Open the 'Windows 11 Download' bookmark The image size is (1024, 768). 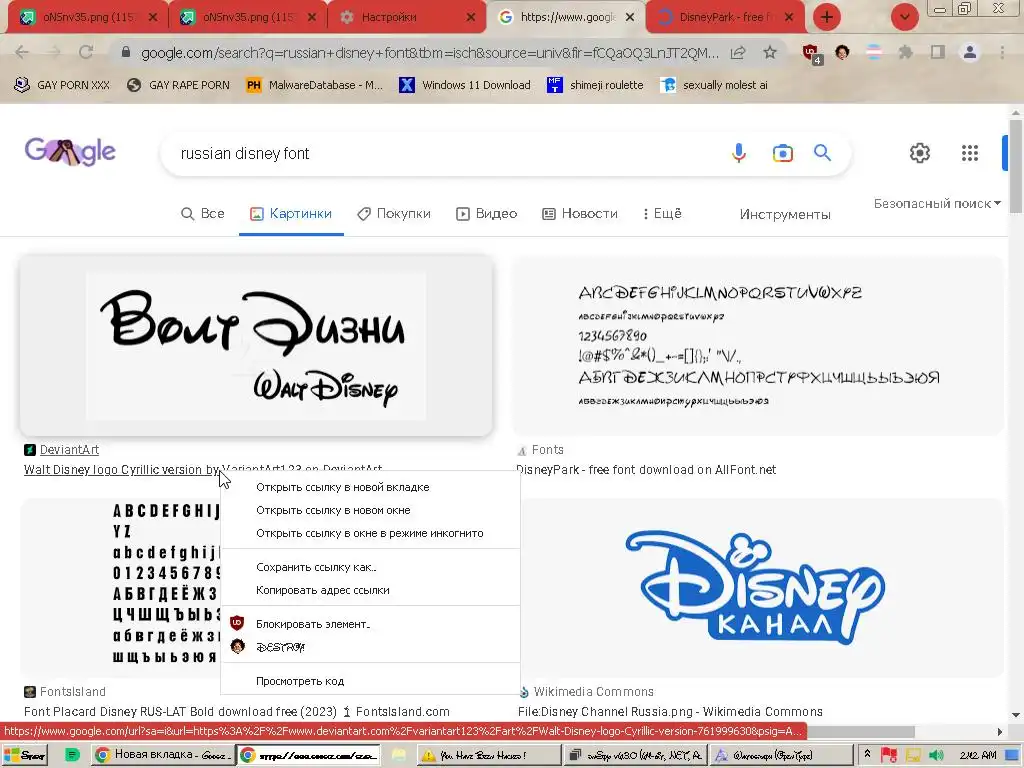click(x=464, y=85)
